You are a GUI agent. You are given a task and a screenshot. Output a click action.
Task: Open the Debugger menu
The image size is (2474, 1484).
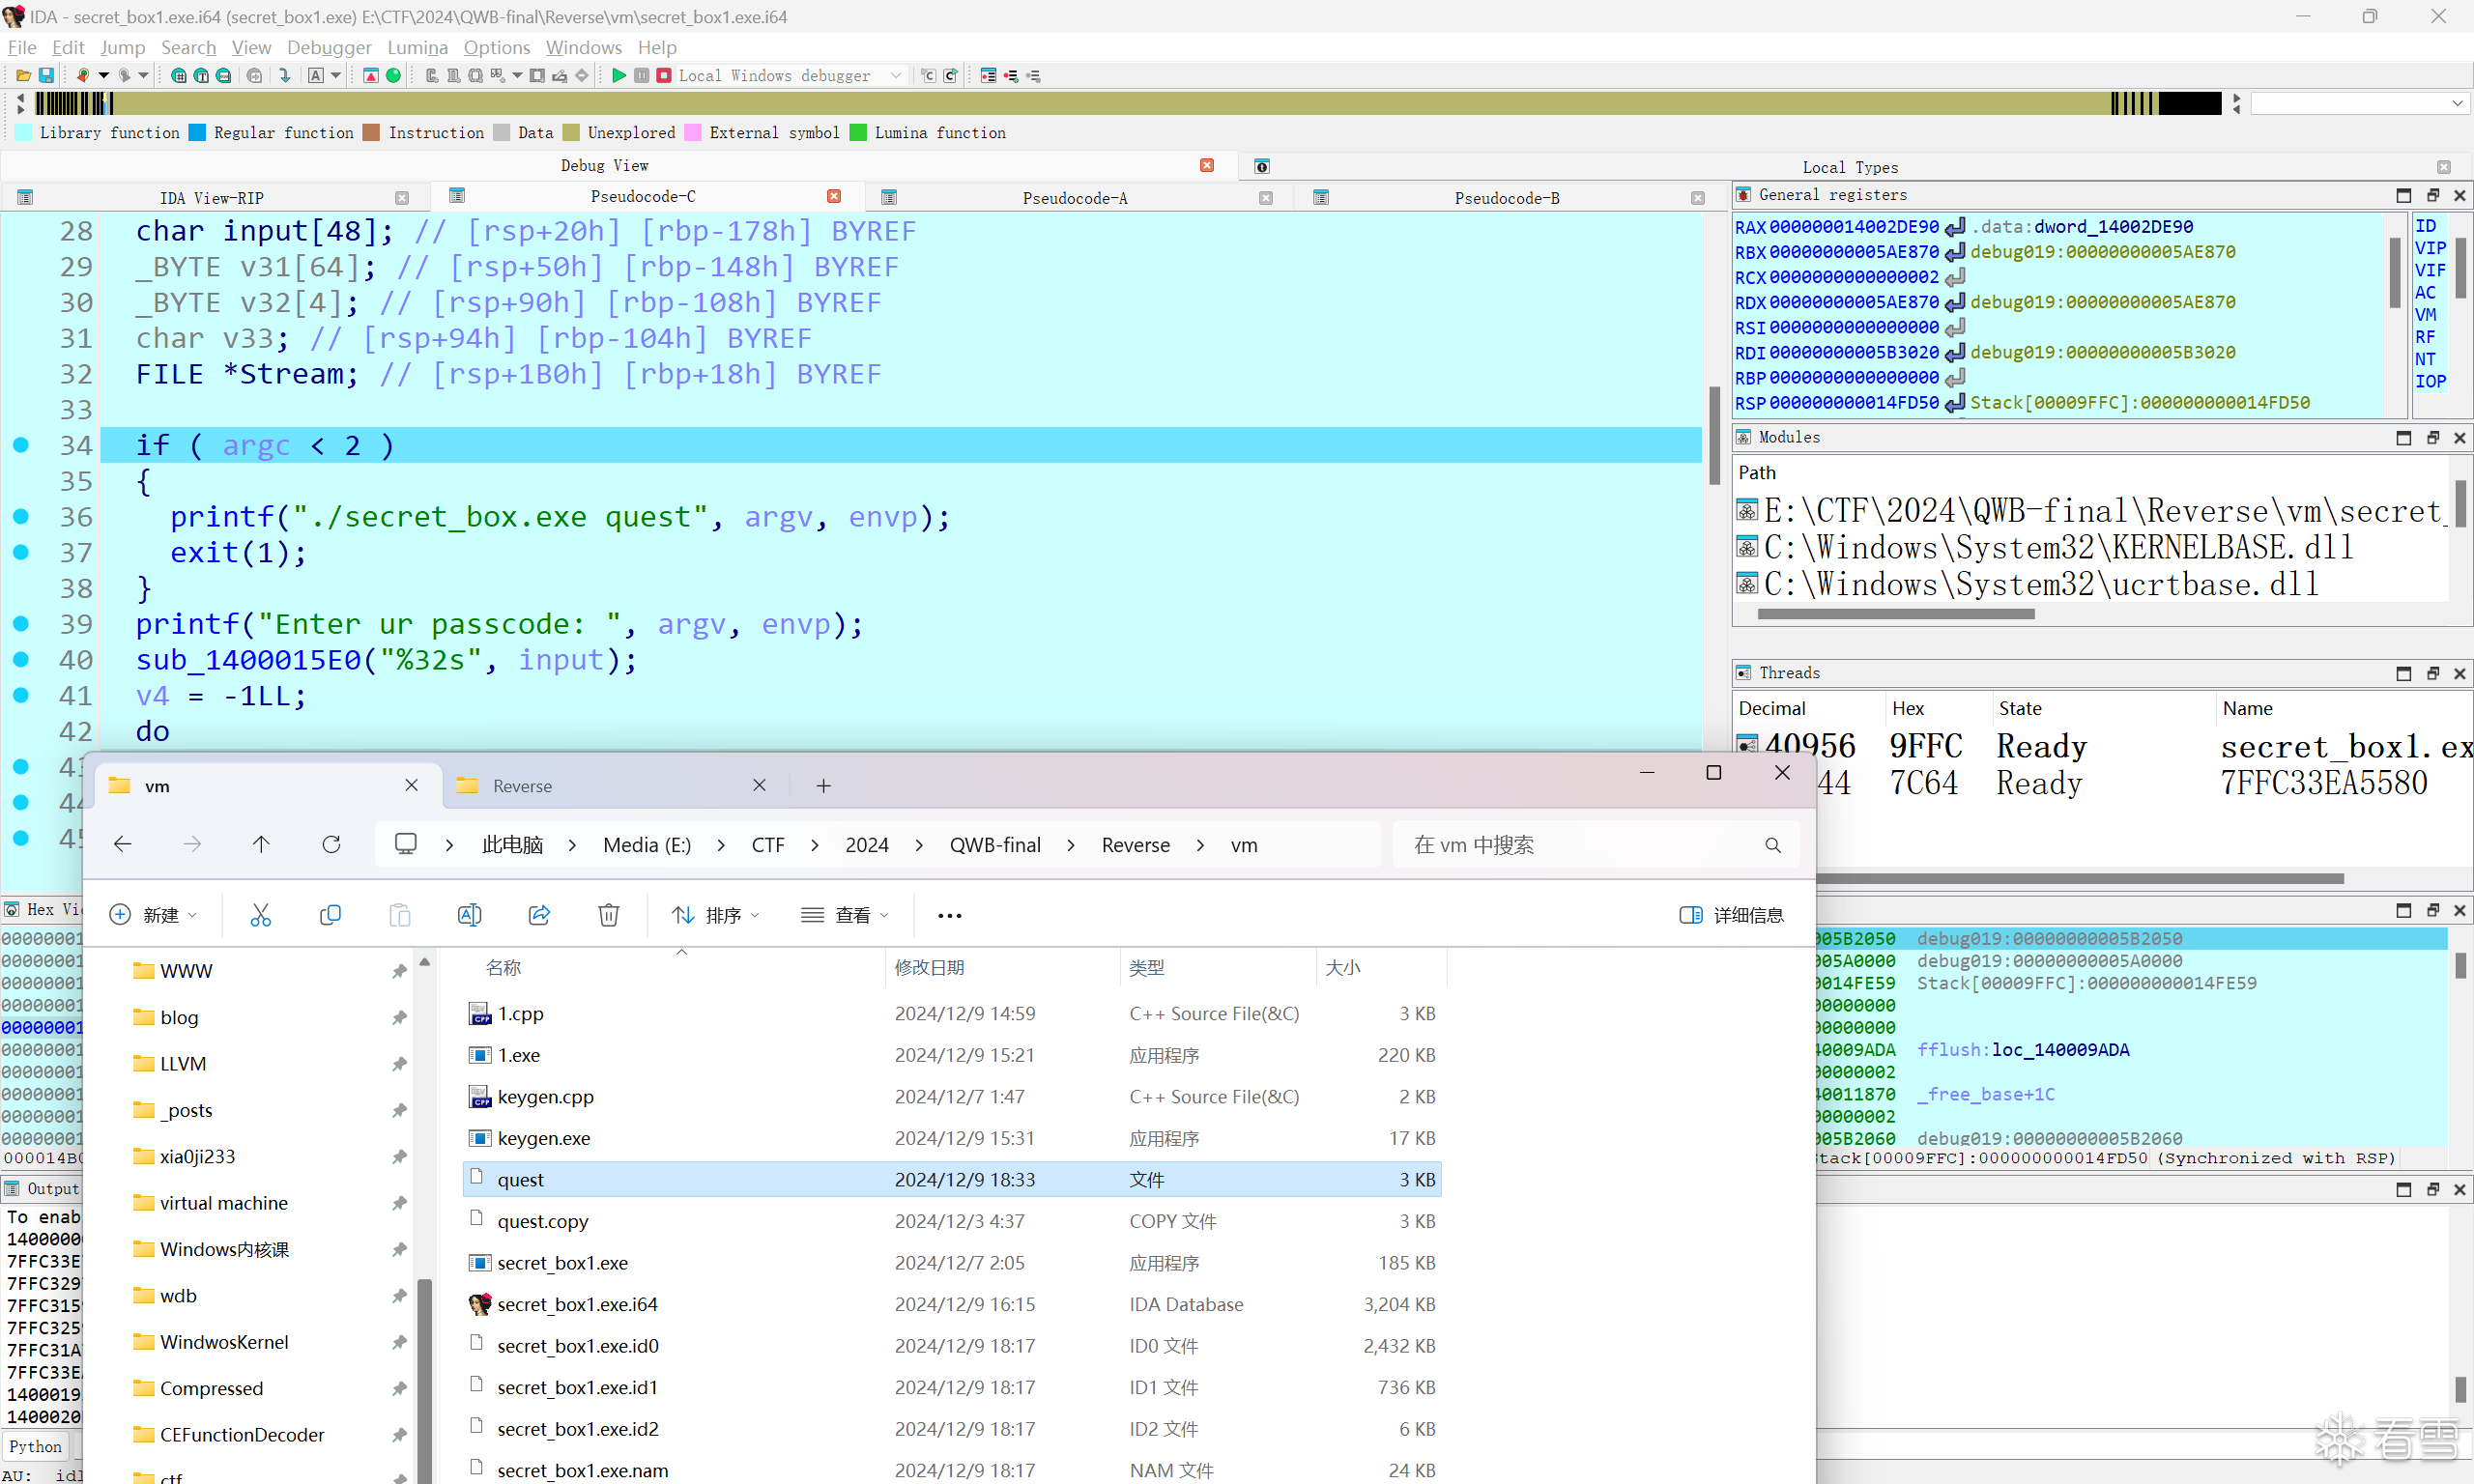(x=329, y=47)
